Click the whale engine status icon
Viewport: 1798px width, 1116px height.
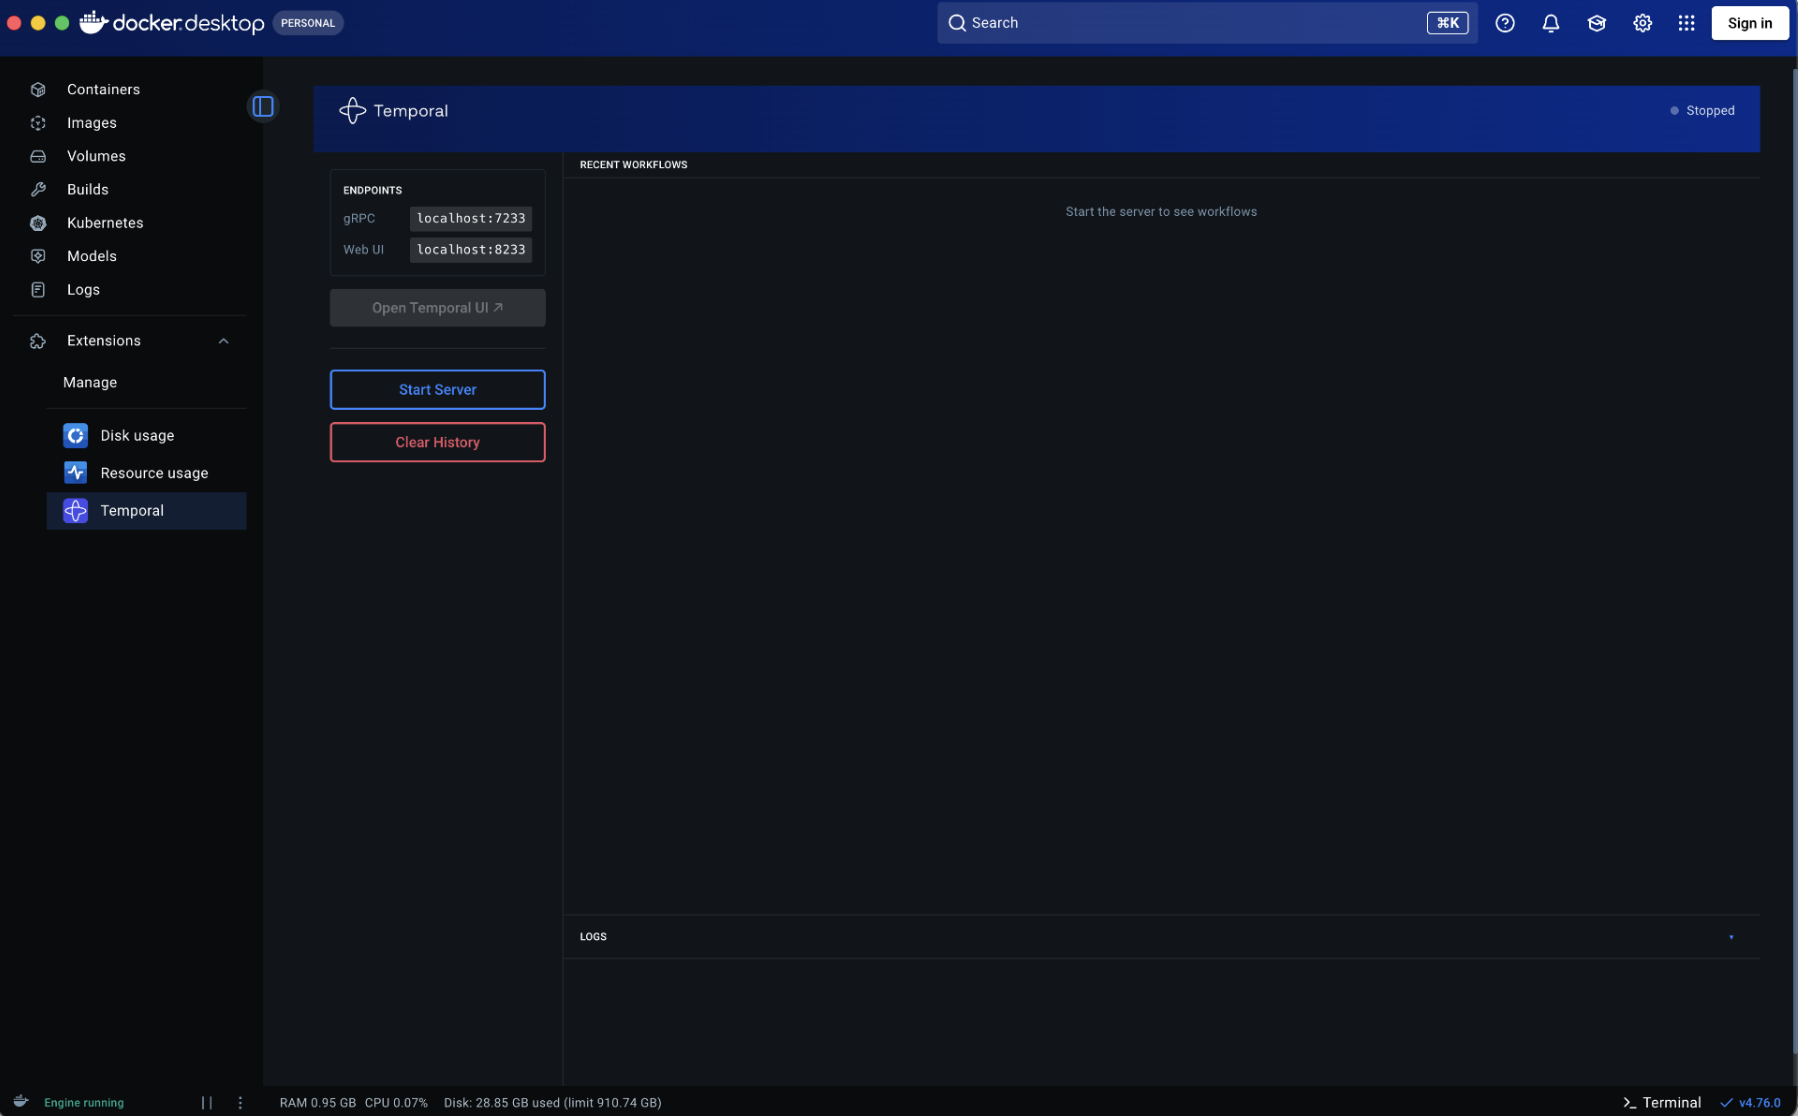pos(20,1101)
